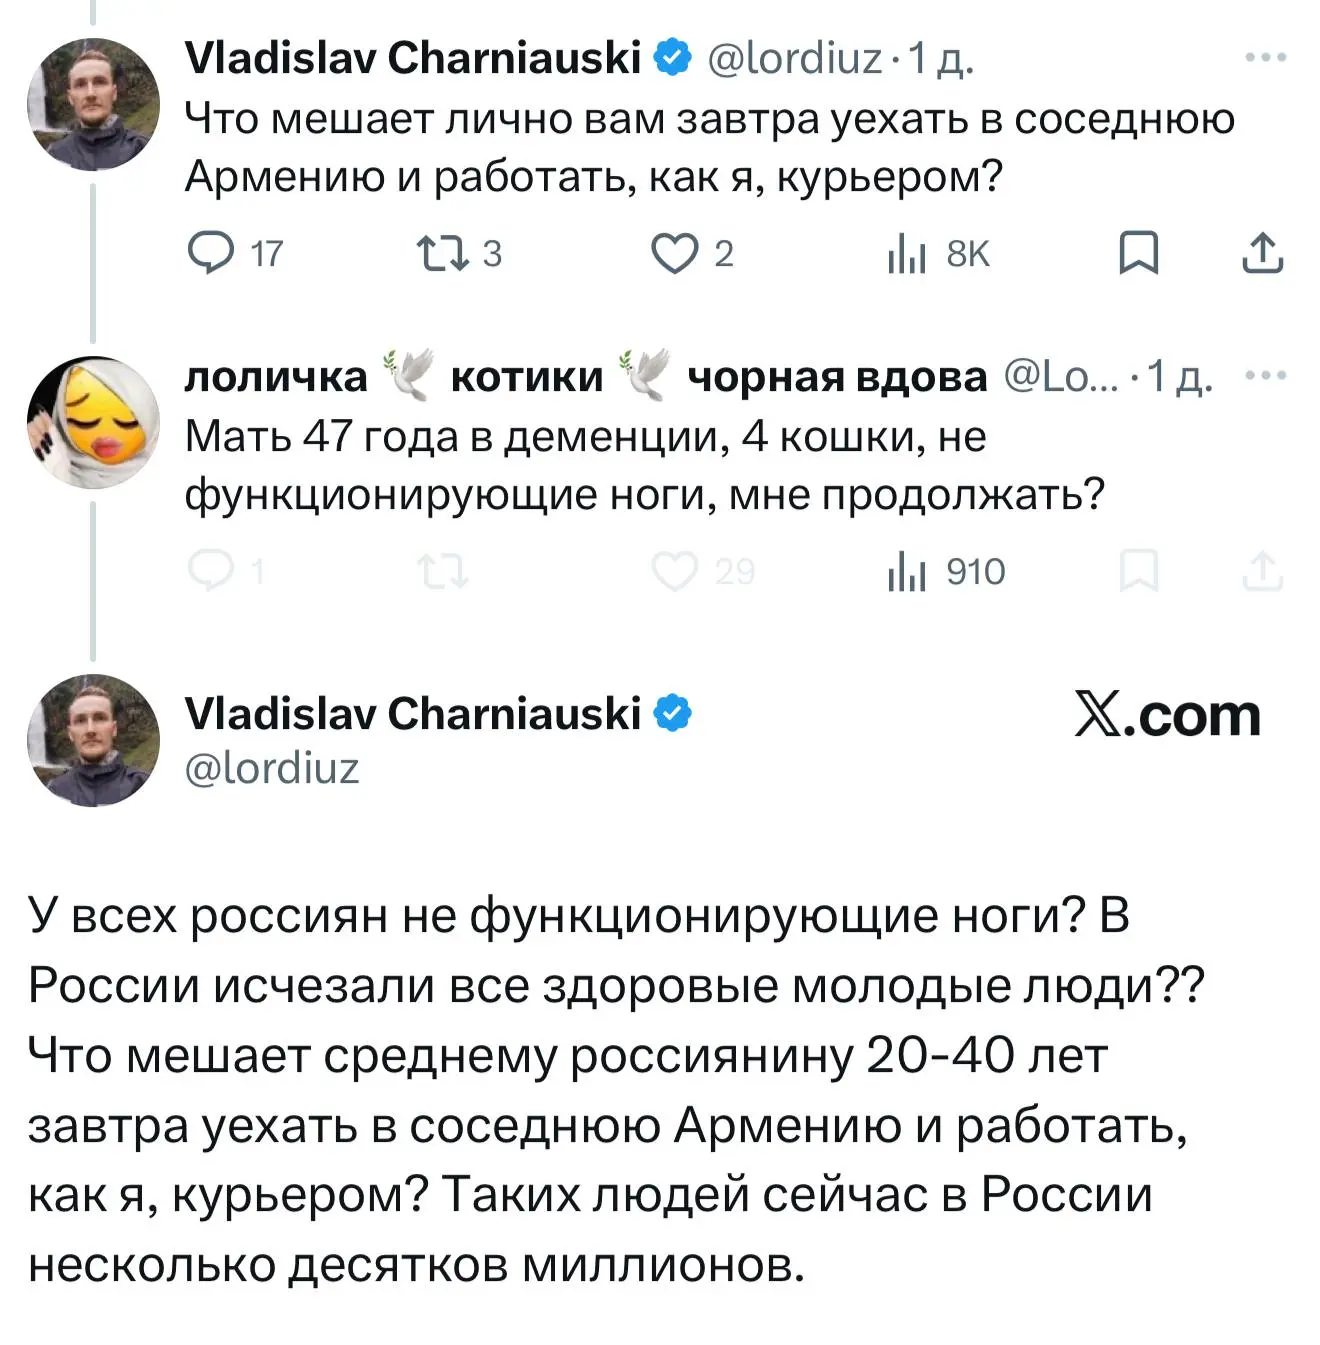The image size is (1320, 1345).
Task: Like the first tweet with 2 likes
Action: 674,253
